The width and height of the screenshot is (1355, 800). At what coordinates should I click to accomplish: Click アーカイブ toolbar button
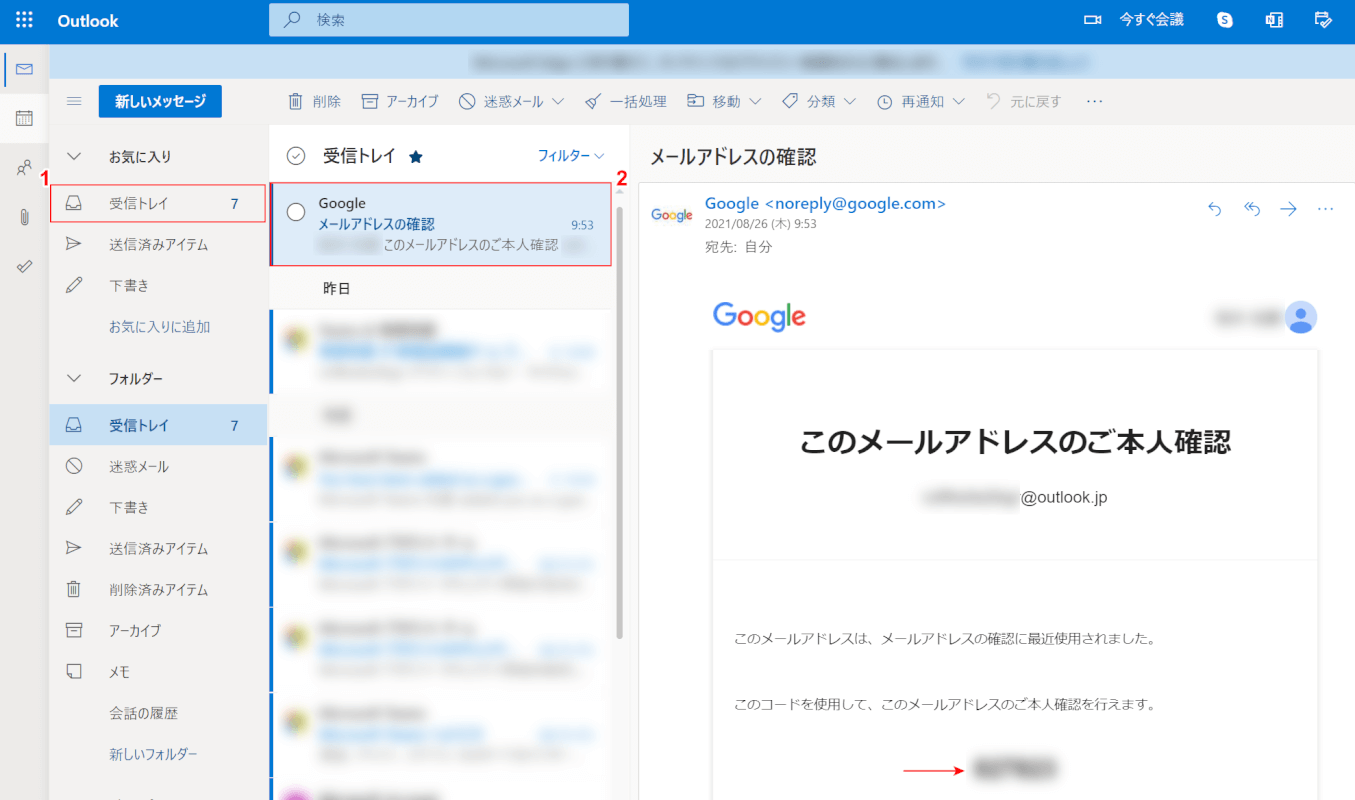coord(400,101)
